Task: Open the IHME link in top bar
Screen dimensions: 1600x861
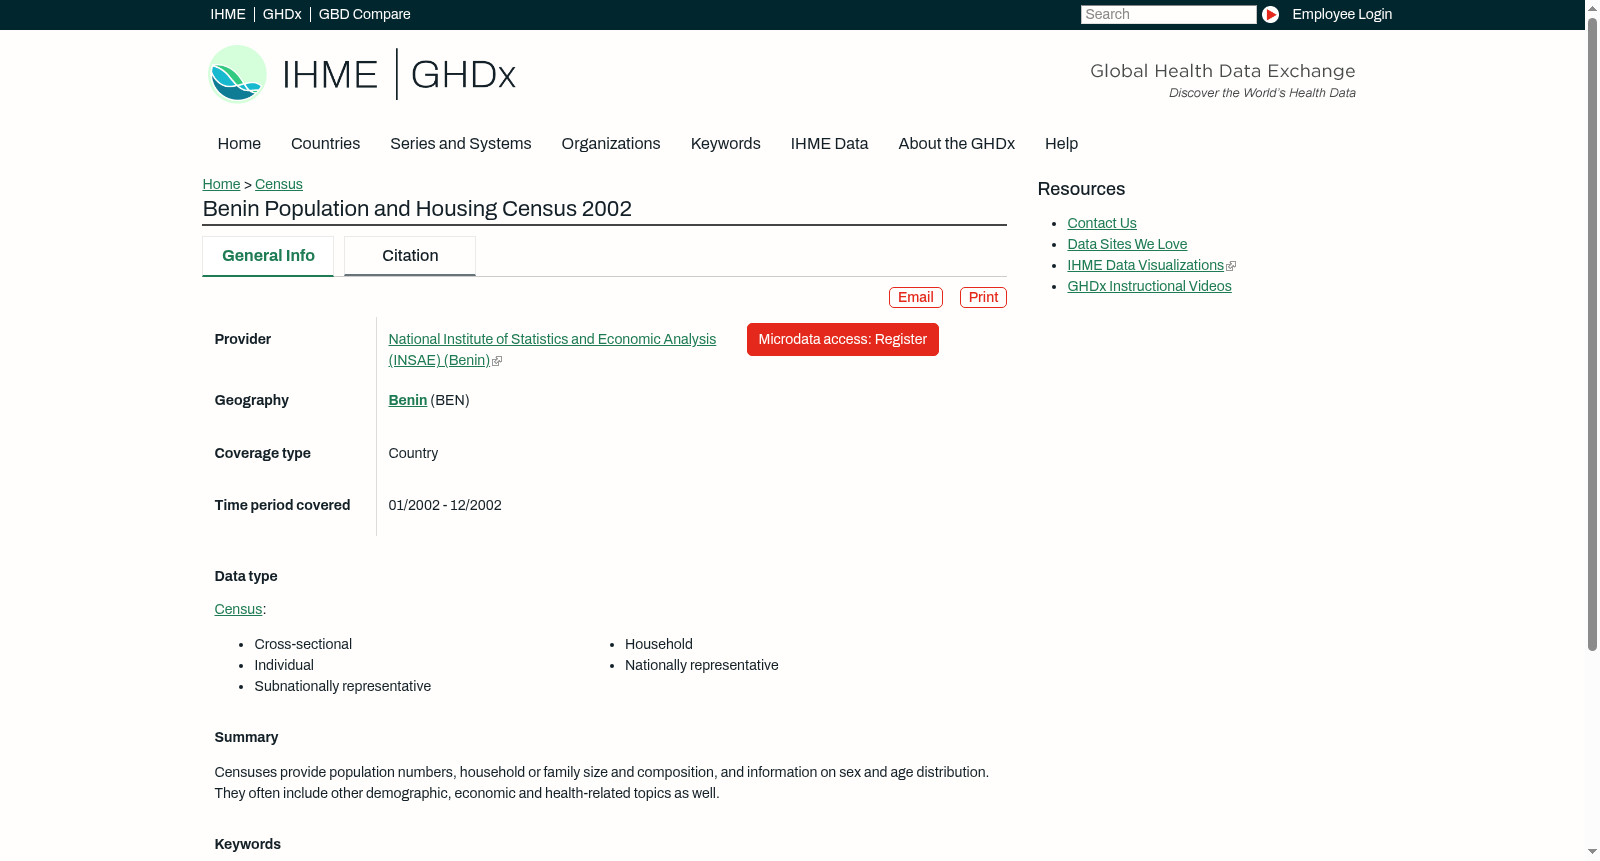Action: click(x=228, y=14)
